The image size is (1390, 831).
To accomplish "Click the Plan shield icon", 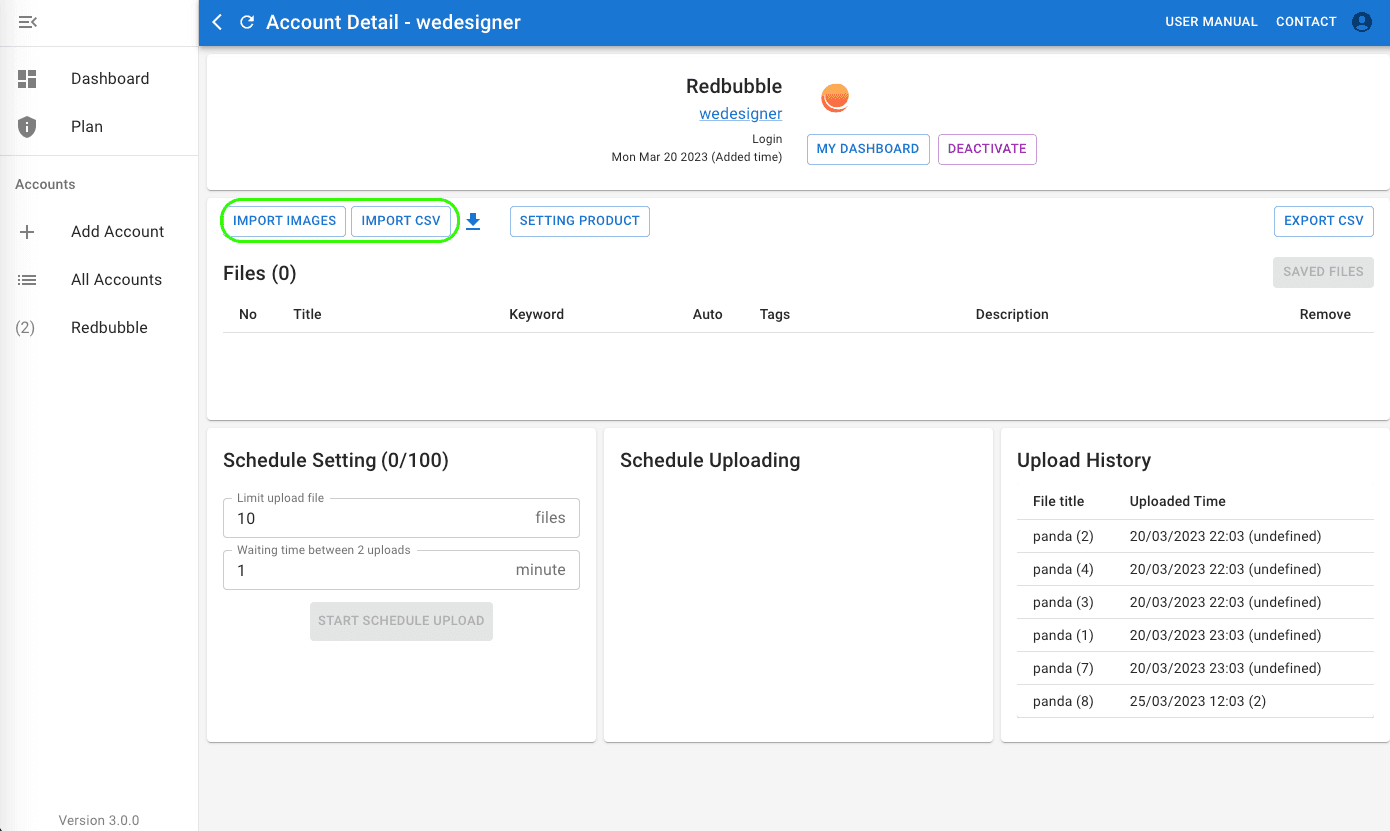I will point(27,127).
